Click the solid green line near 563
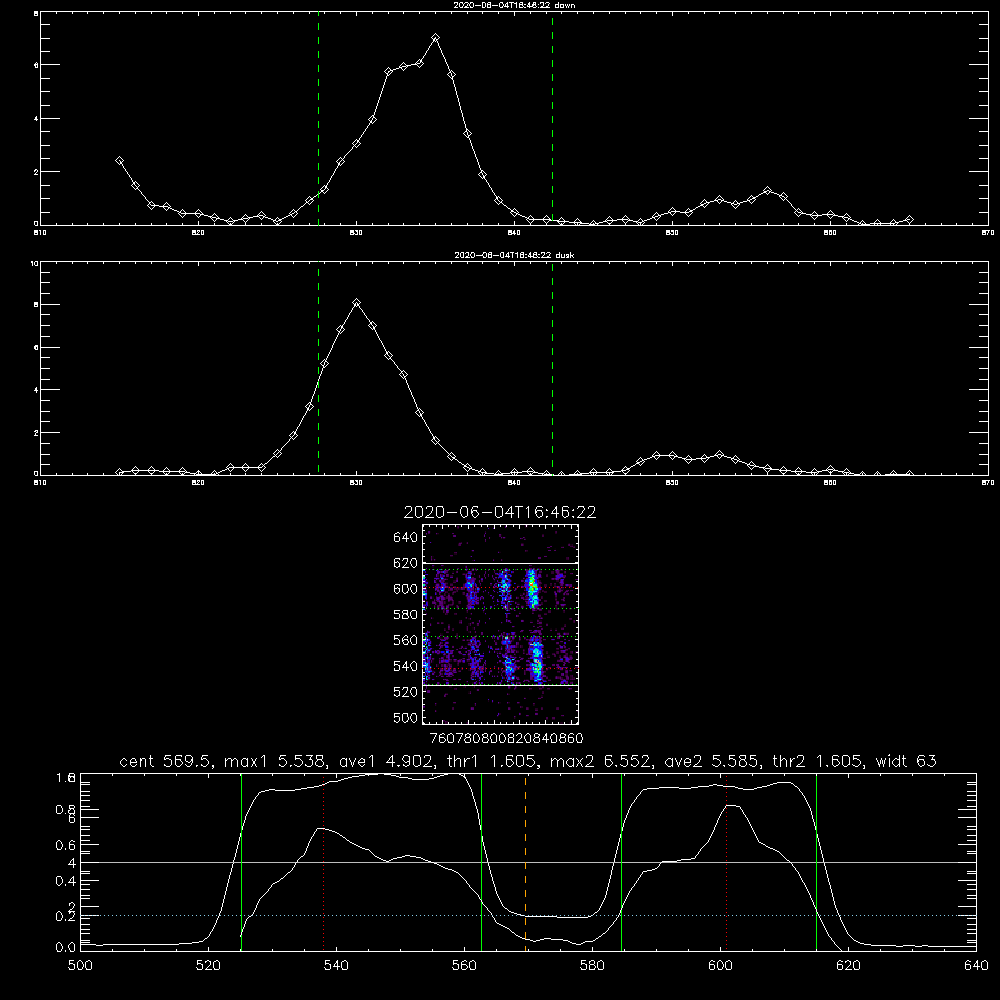Viewport: 1000px width, 1000px height. 482,861
